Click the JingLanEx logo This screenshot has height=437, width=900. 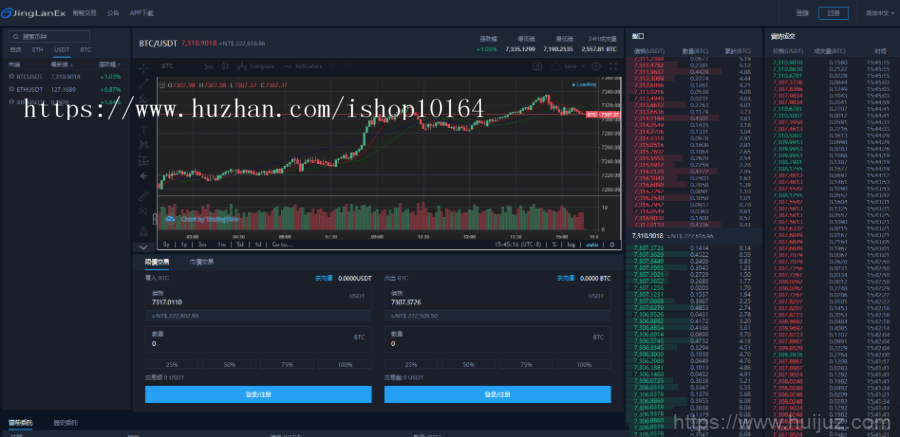click(33, 13)
